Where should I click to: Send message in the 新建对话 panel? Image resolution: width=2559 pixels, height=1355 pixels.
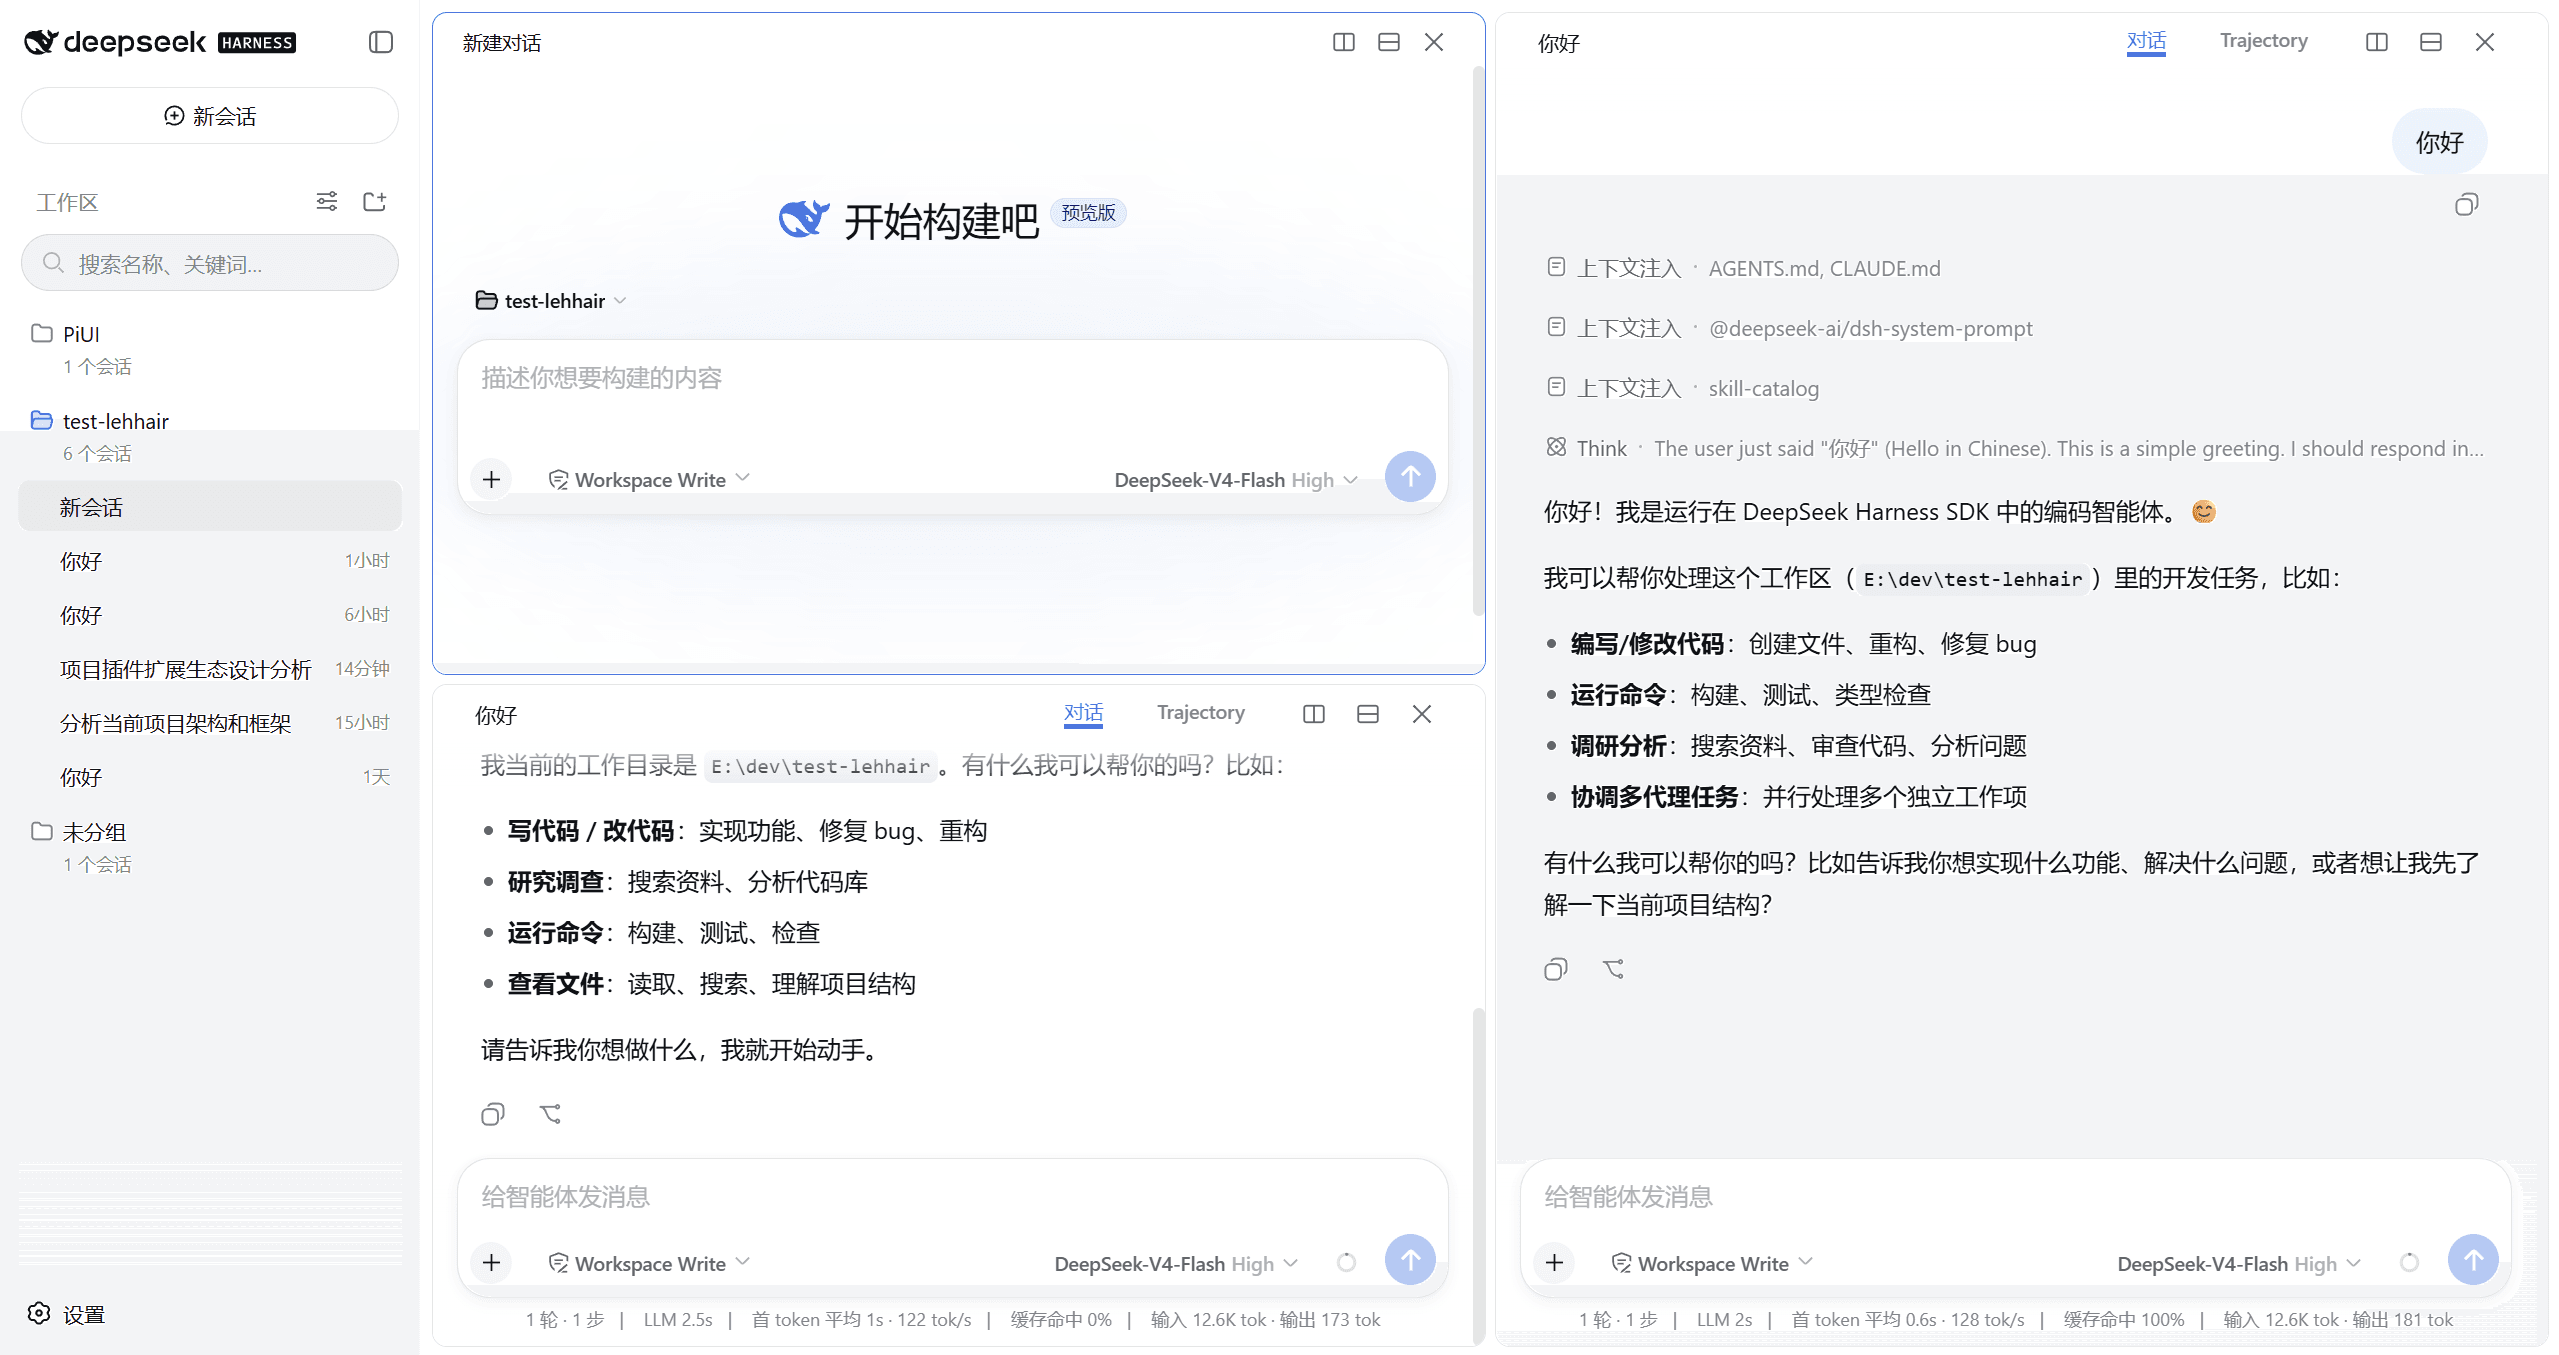tap(1410, 477)
